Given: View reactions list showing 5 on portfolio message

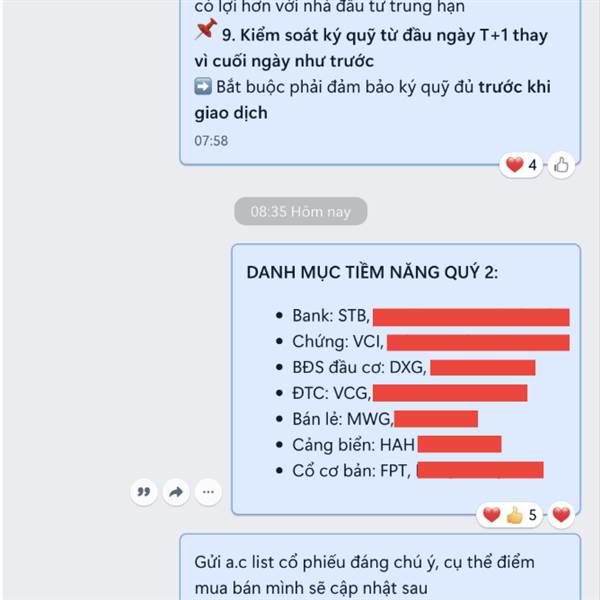Looking at the screenshot, I should coord(509,515).
